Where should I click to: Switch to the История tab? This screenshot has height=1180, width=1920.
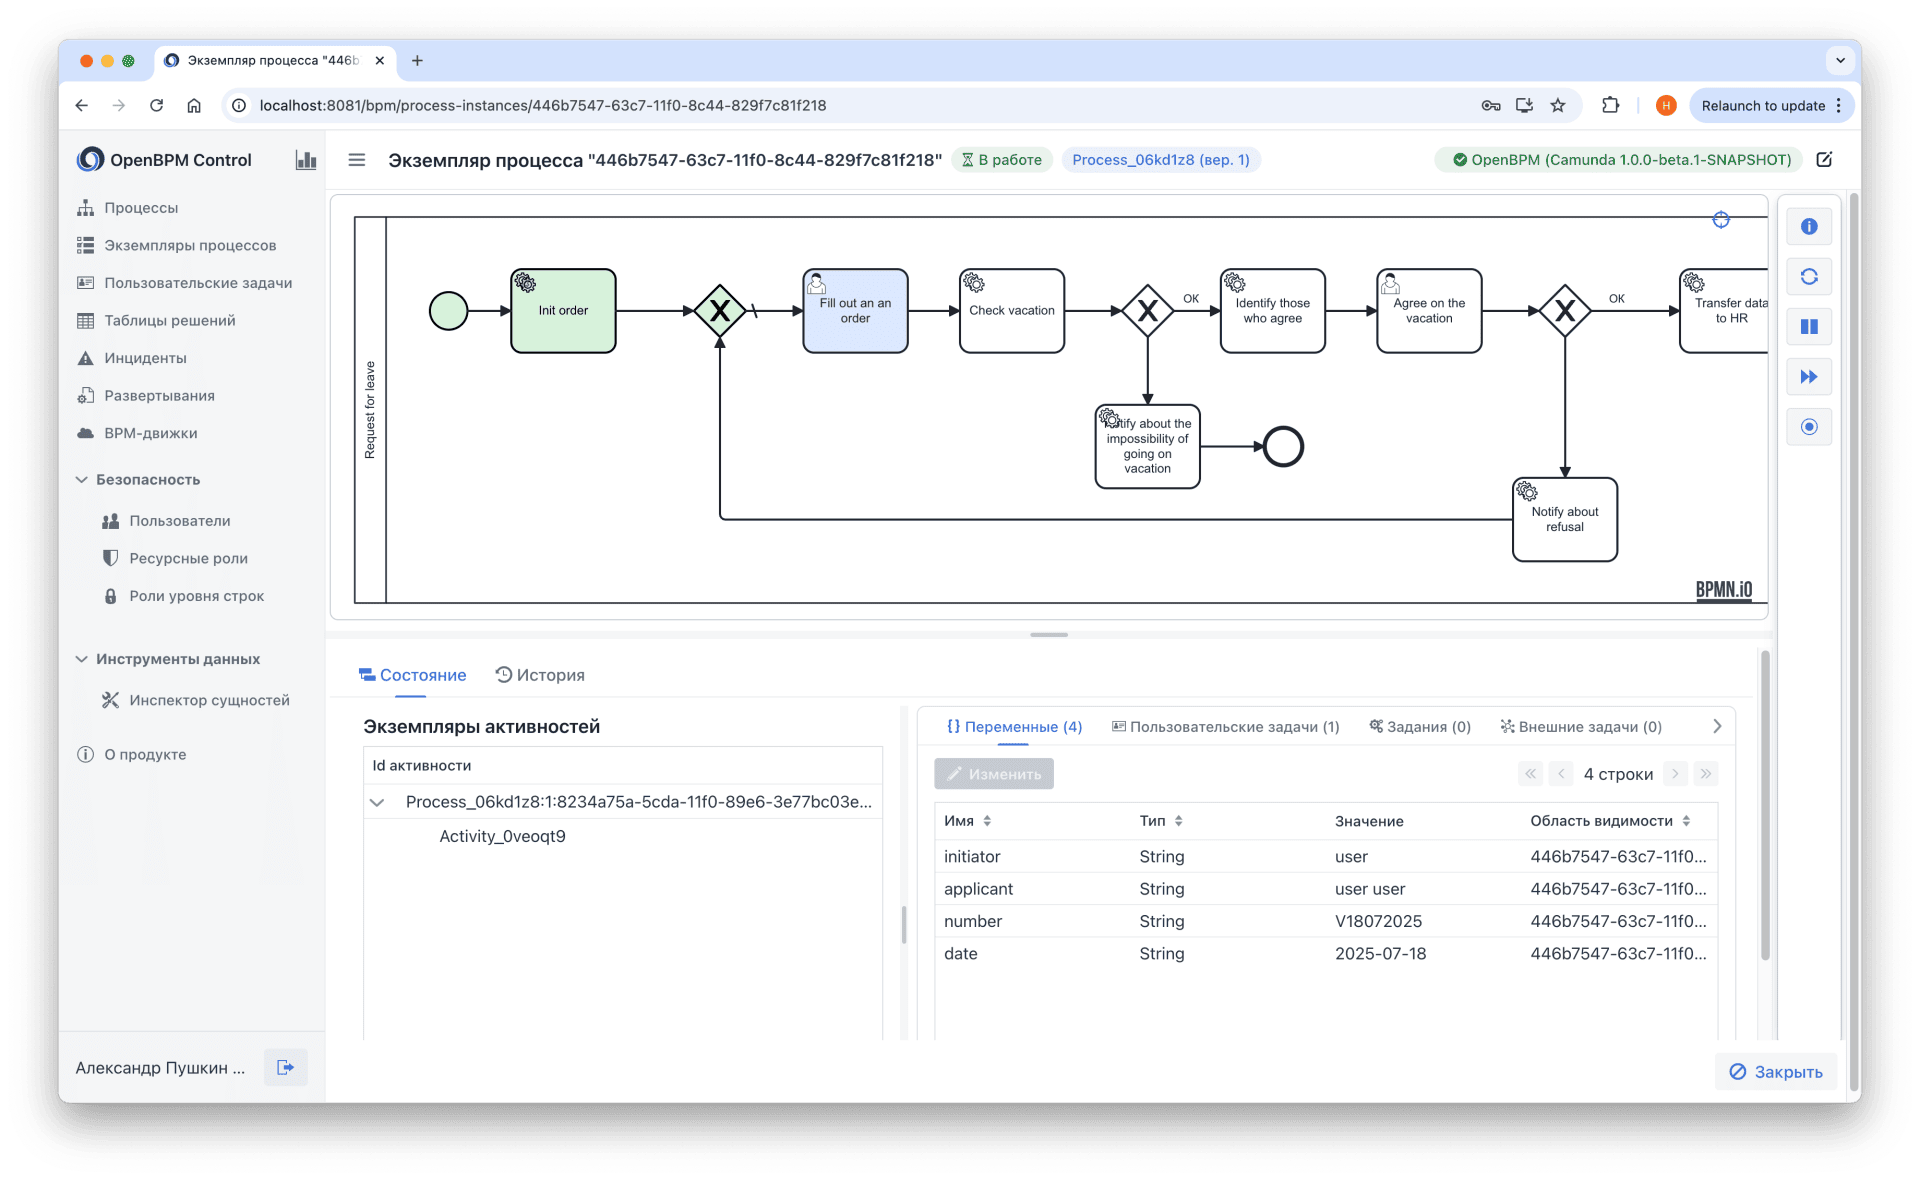pos(540,675)
